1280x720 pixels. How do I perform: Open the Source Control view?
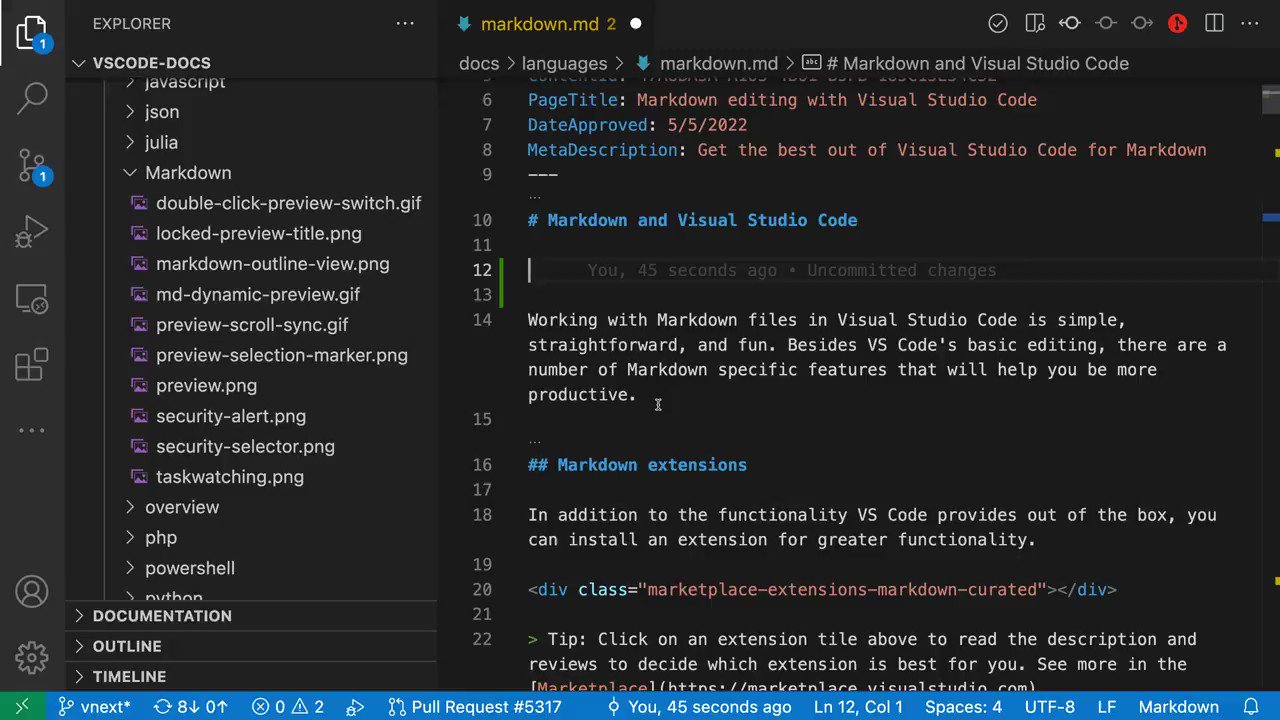click(x=31, y=165)
